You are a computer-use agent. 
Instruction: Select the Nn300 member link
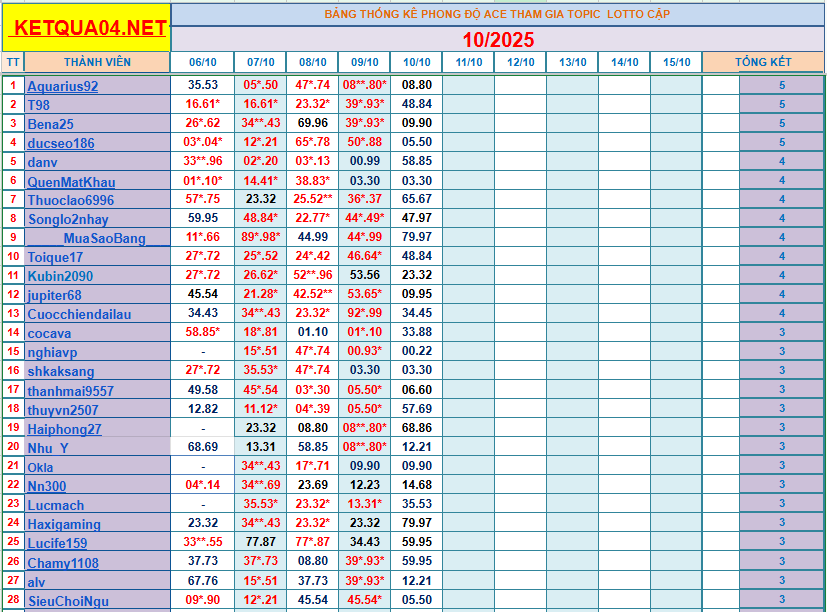(x=47, y=486)
